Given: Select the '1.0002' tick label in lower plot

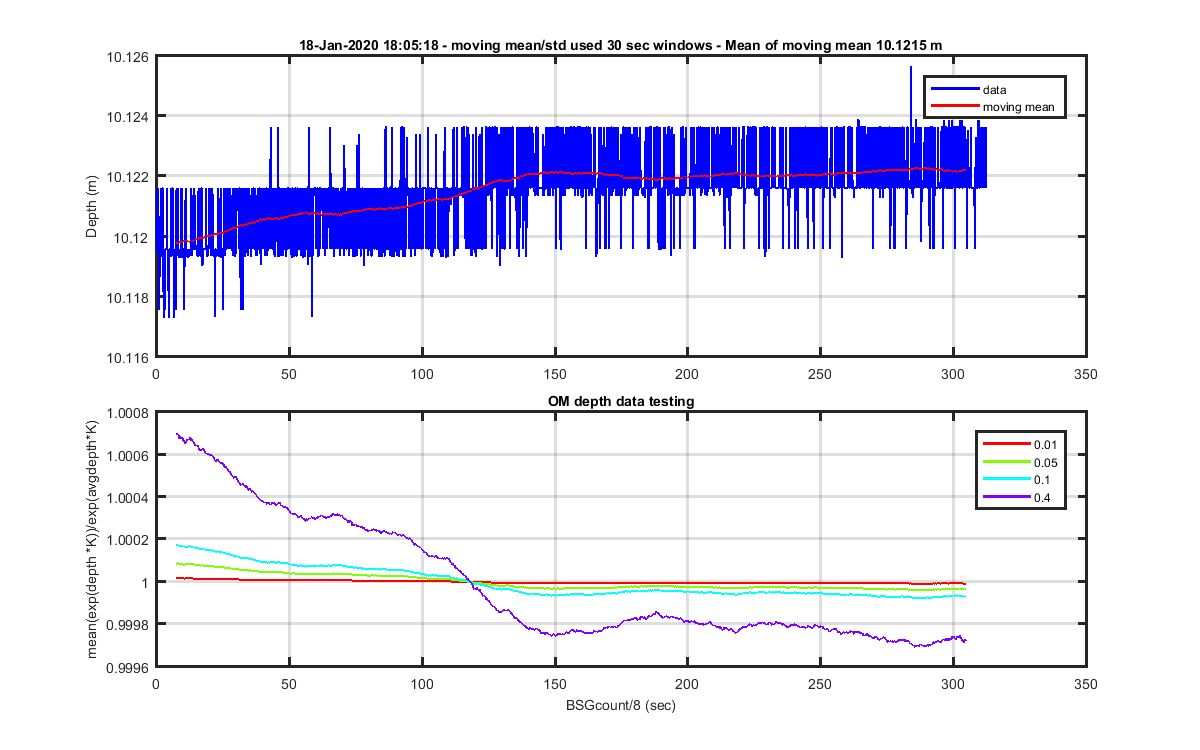Looking at the screenshot, I should 128,540.
